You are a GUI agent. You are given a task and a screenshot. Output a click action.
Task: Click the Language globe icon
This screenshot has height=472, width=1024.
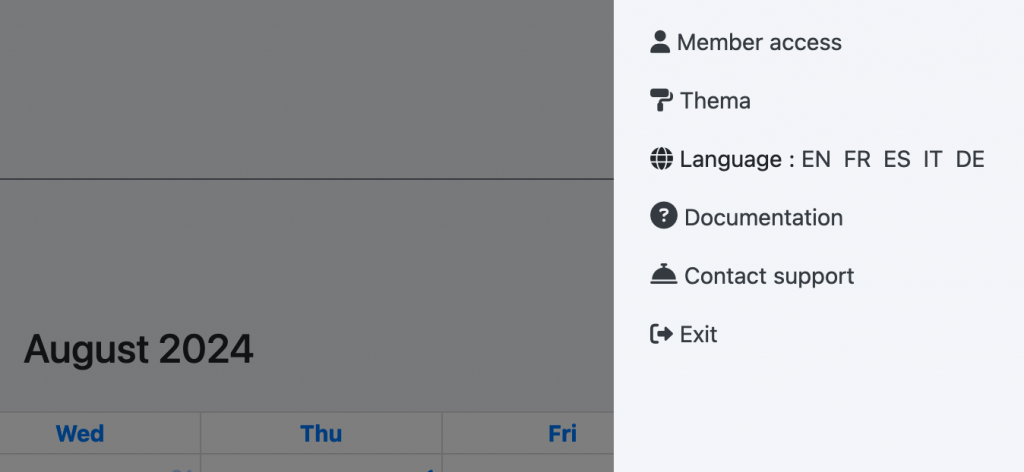tap(662, 159)
